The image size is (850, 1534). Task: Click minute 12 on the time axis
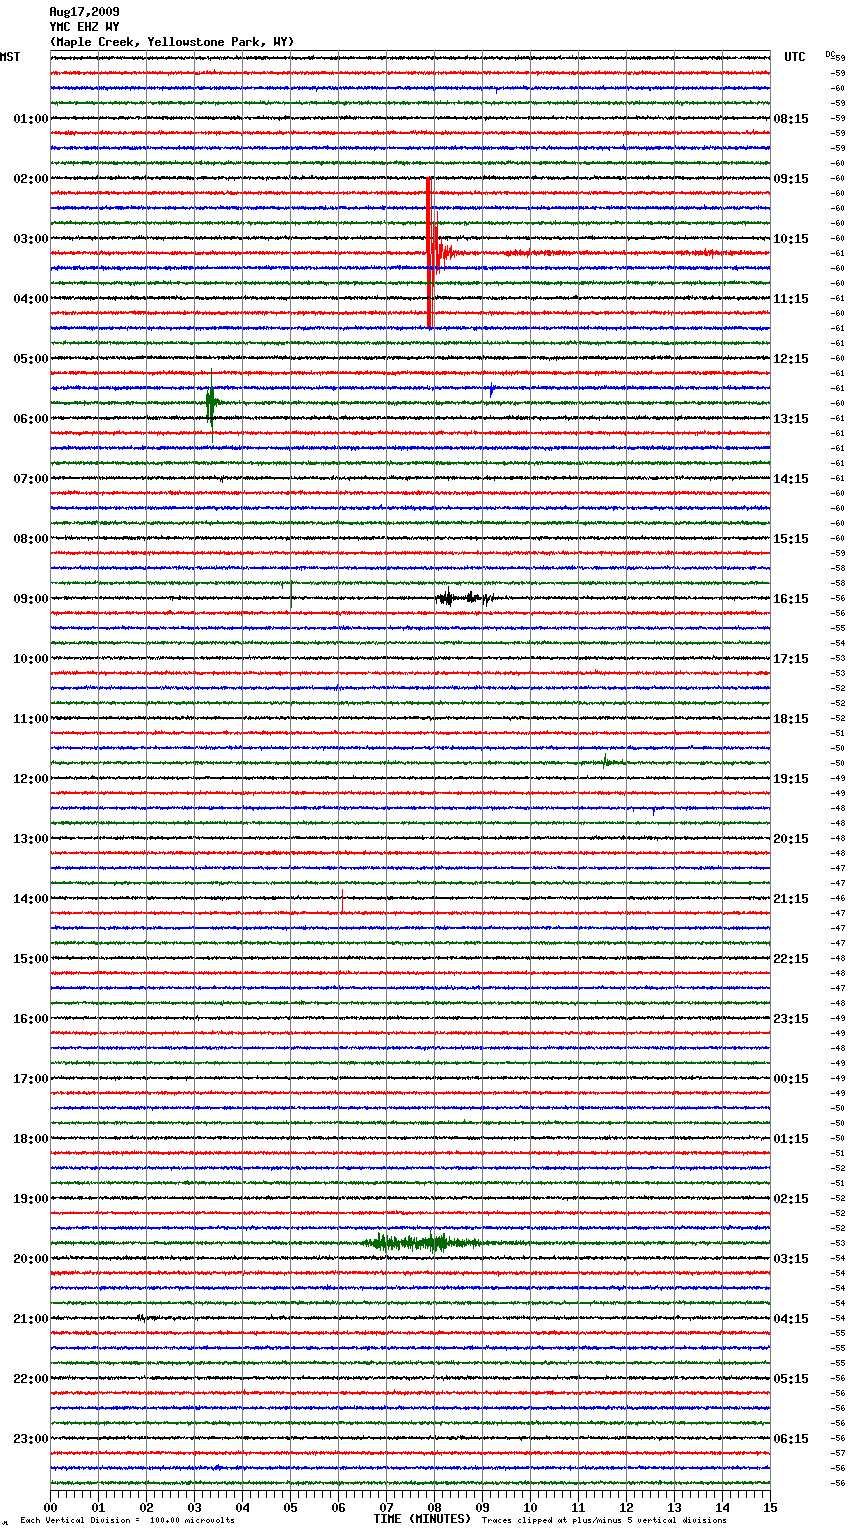[x=627, y=1507]
